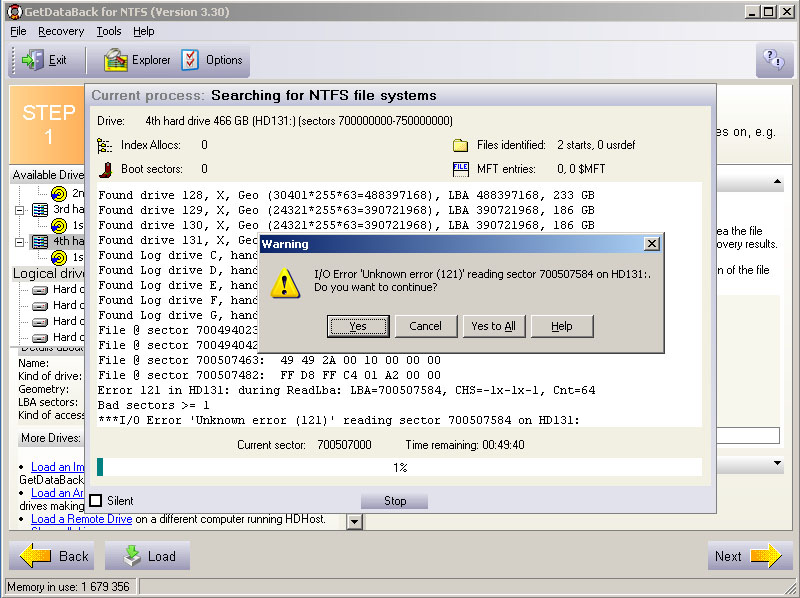Select first logical Hard drive icon
Screen dimensions: 800x598
(x=40, y=290)
